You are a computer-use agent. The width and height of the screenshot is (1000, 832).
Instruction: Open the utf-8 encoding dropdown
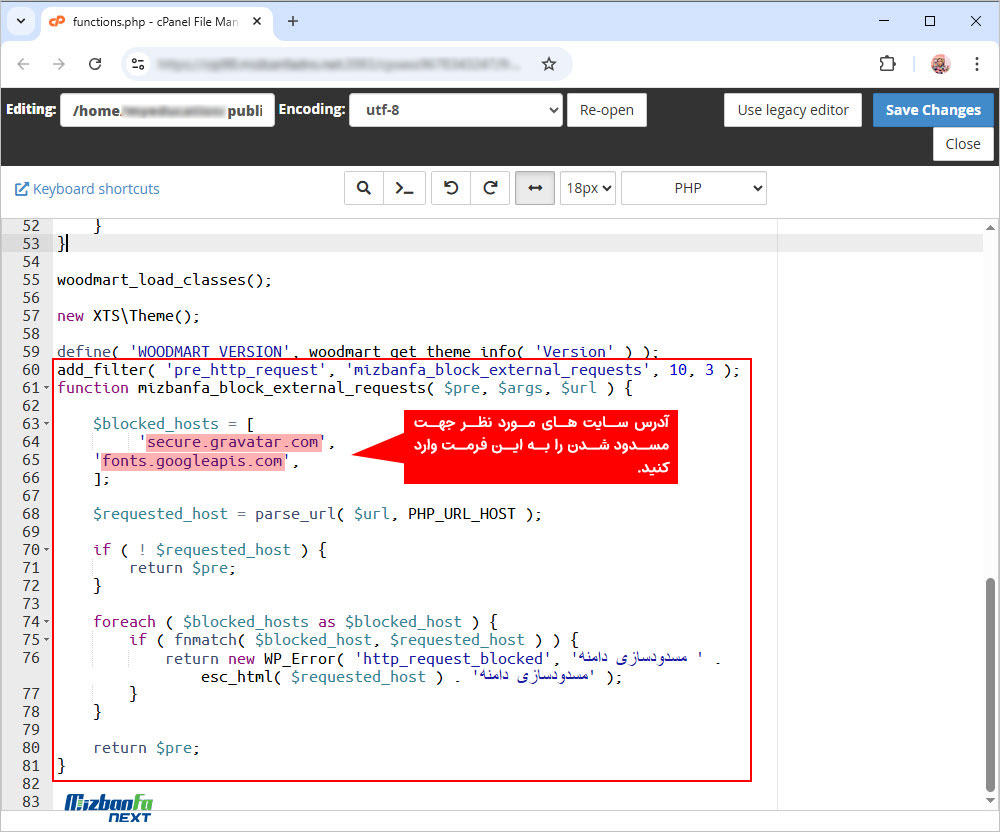click(455, 110)
